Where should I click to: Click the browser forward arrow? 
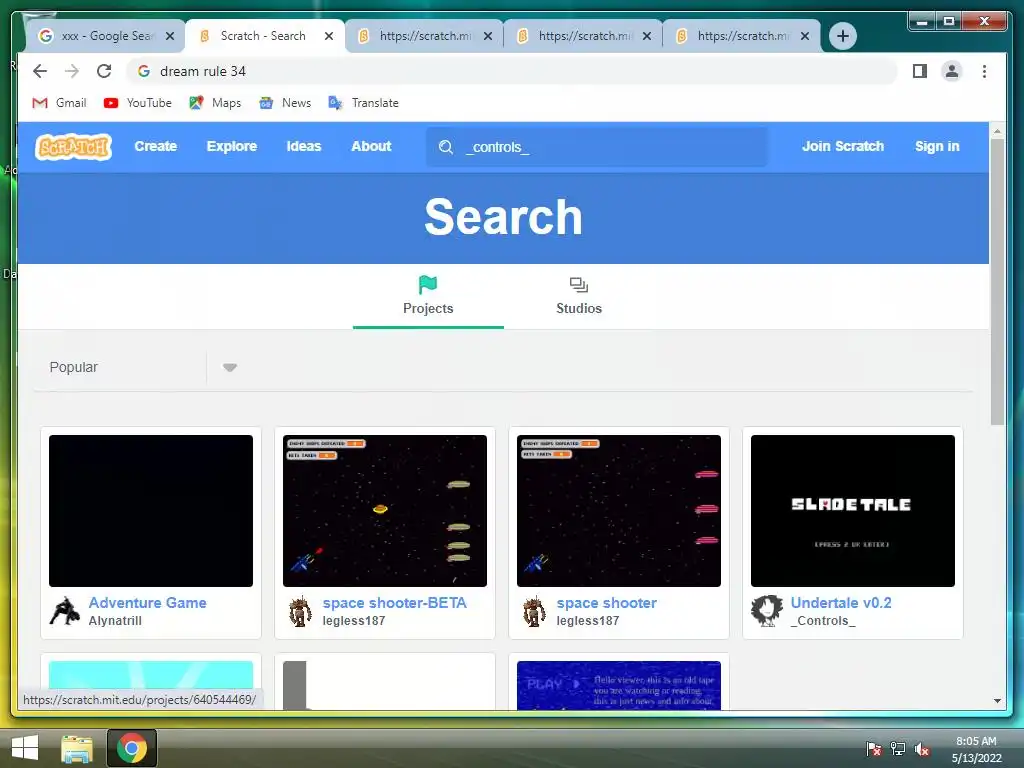point(72,71)
